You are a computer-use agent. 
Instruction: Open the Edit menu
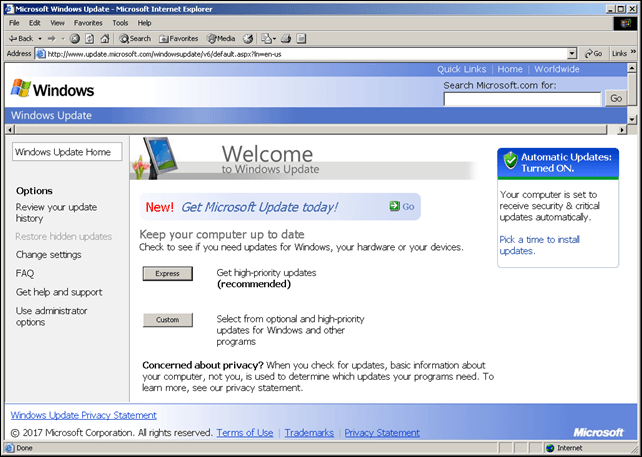click(x=35, y=23)
